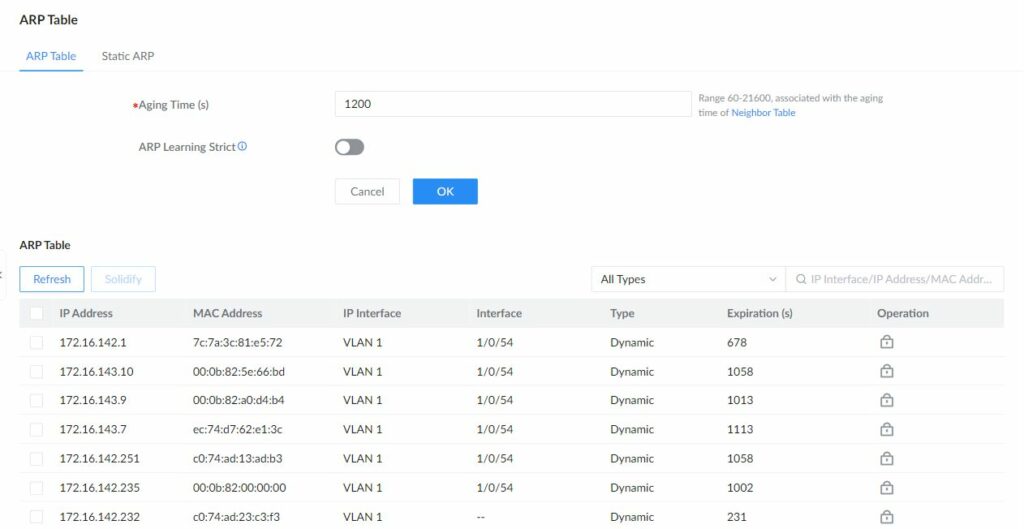Click the IP/MAC address search field

pos(895,279)
